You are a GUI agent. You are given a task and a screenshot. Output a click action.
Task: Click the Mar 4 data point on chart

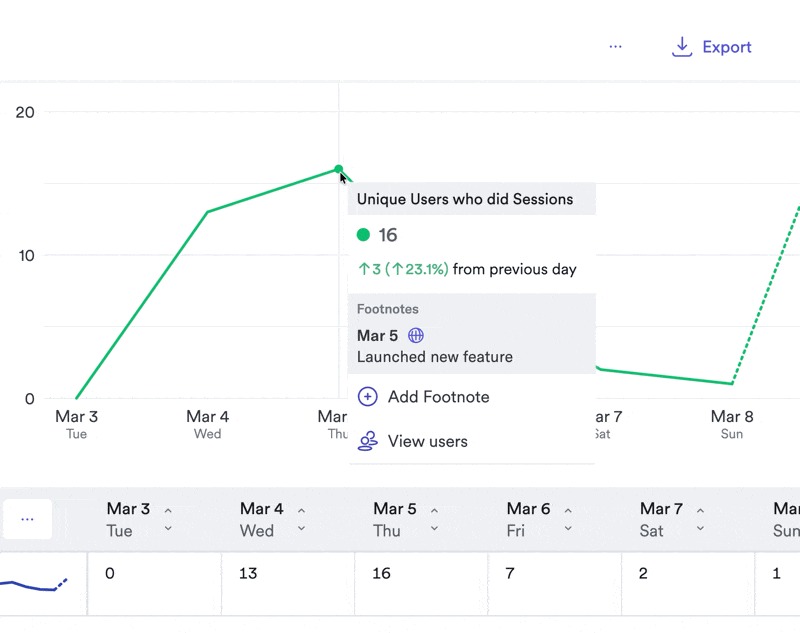coord(207,212)
